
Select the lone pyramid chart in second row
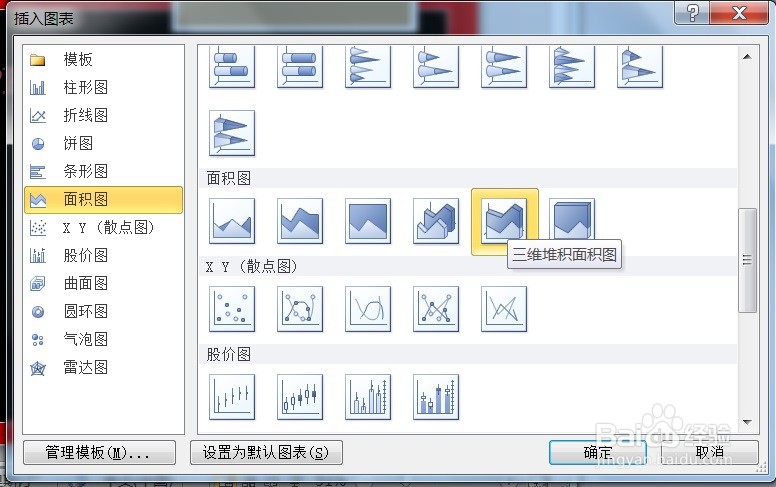232,133
